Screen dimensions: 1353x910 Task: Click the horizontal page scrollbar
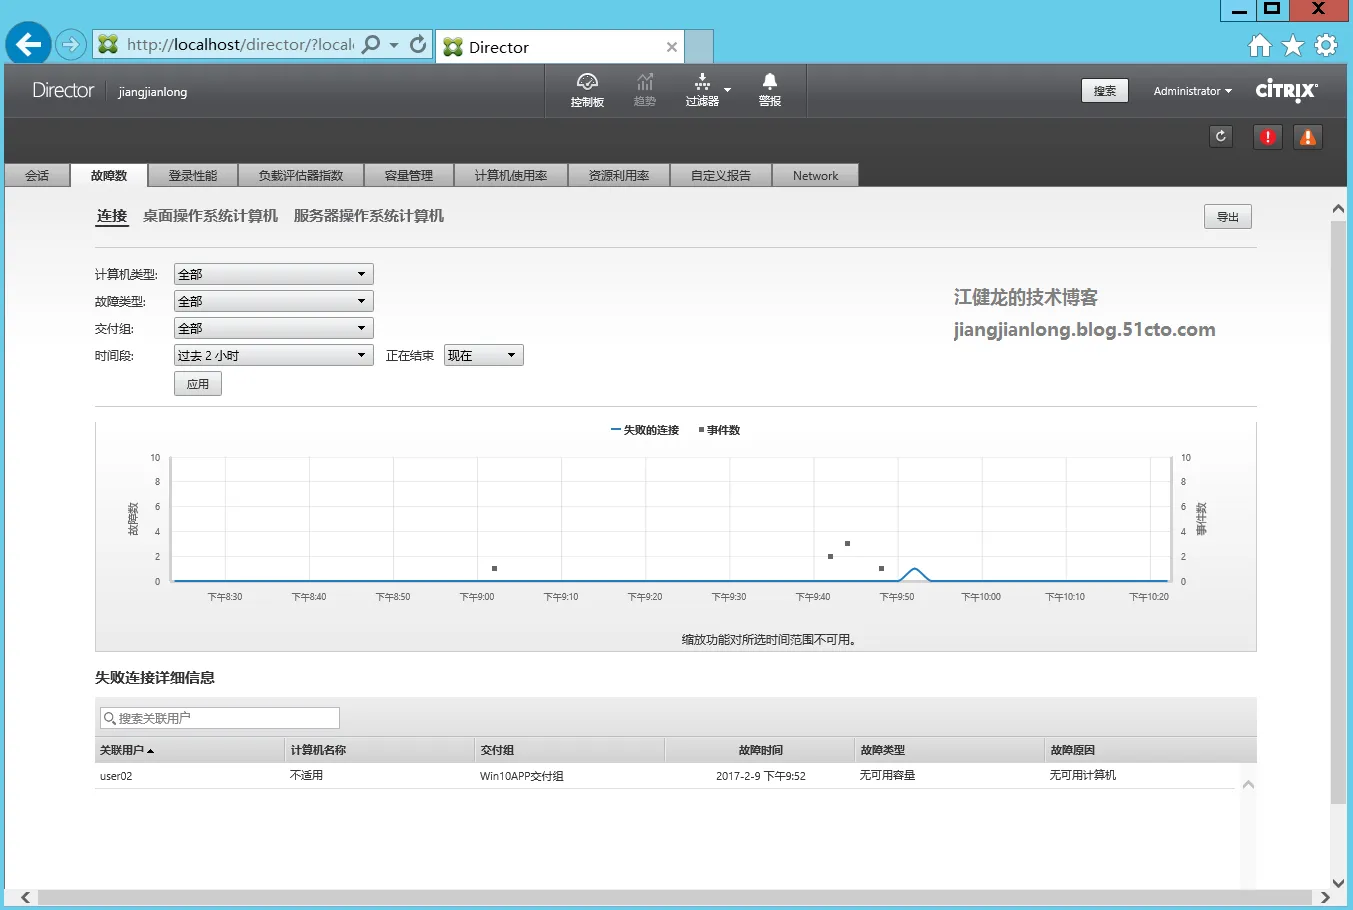(x=675, y=898)
